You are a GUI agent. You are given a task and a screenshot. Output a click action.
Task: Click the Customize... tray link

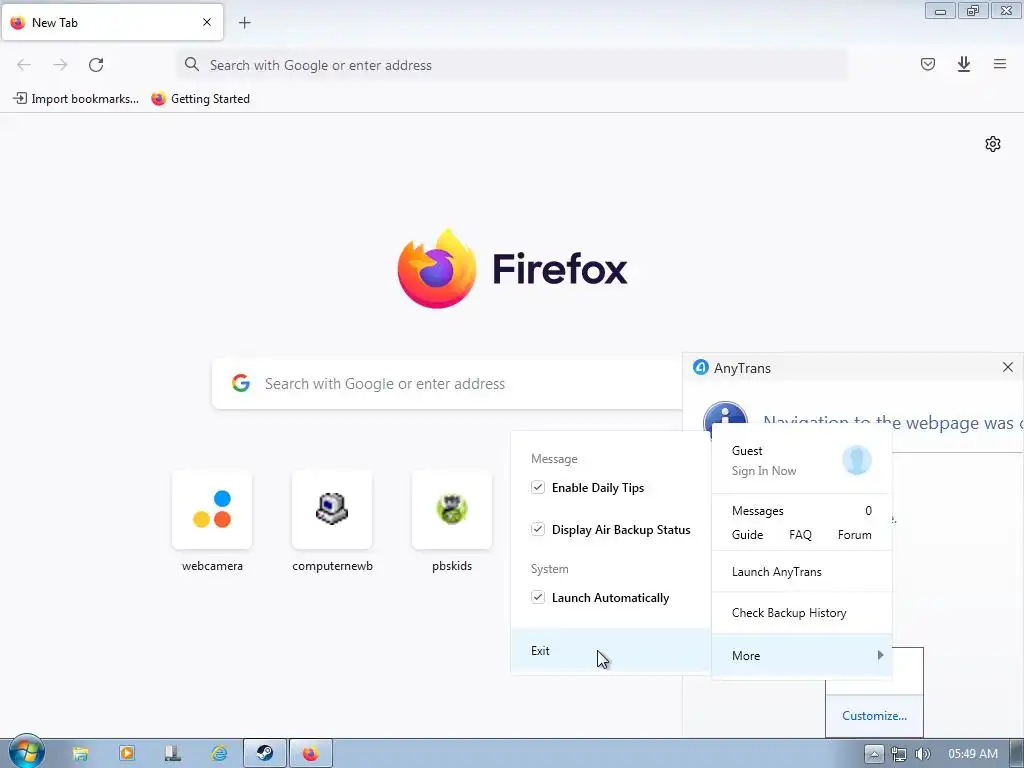[874, 716]
